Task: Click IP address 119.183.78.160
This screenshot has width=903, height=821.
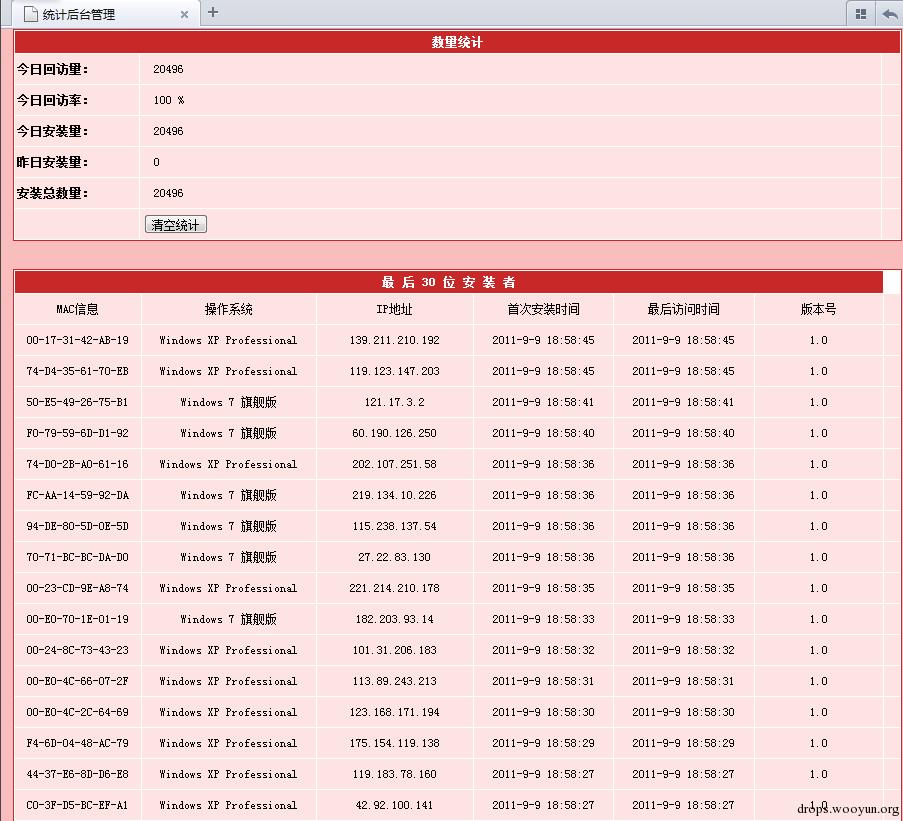Action: pyautogui.click(x=394, y=774)
